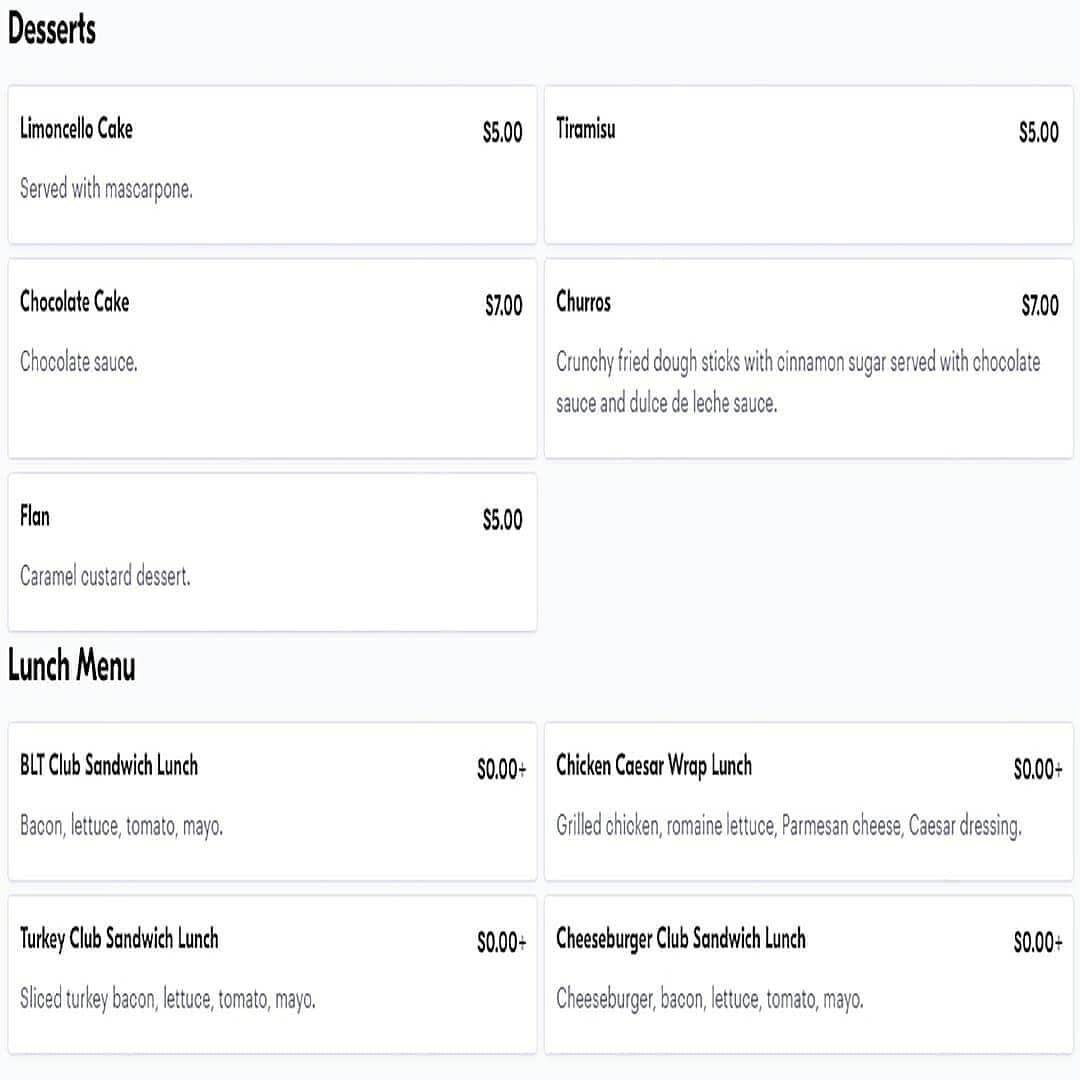The image size is (1080, 1080).
Task: Click the Lunch Menu section heading
Action: pyautogui.click(x=72, y=666)
